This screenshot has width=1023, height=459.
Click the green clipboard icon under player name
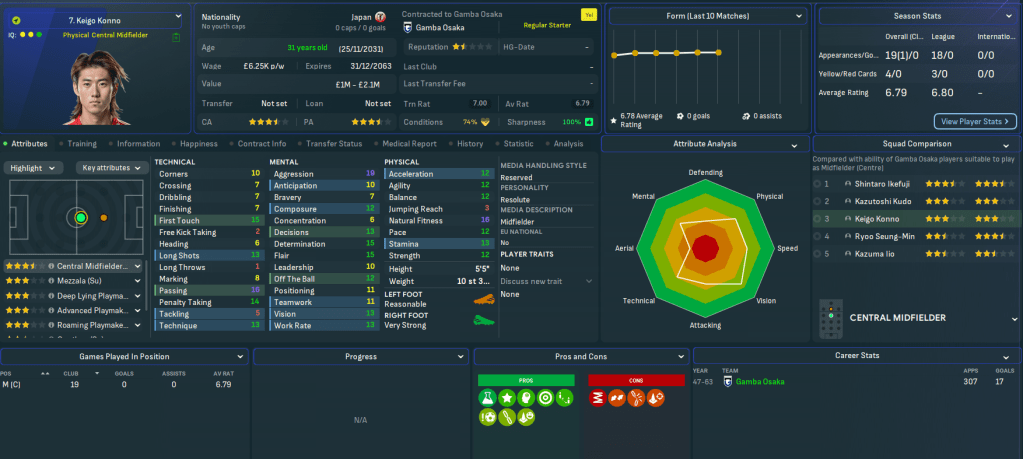[x=176, y=36]
